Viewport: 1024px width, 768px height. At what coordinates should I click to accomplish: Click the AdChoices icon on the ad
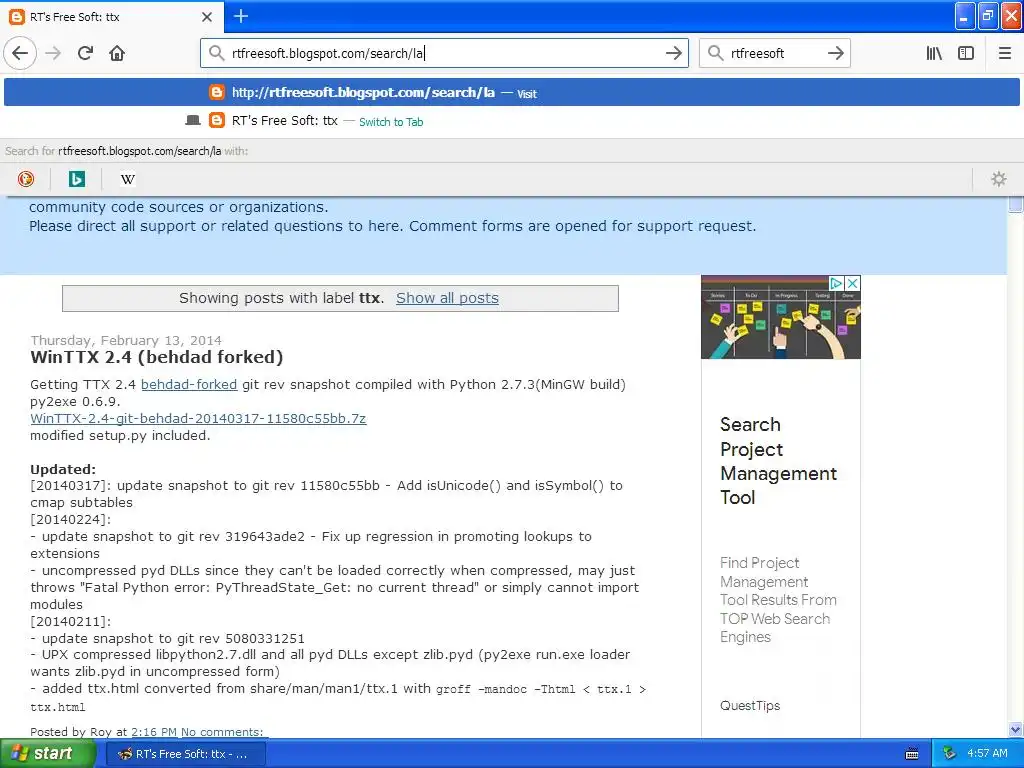[835, 283]
